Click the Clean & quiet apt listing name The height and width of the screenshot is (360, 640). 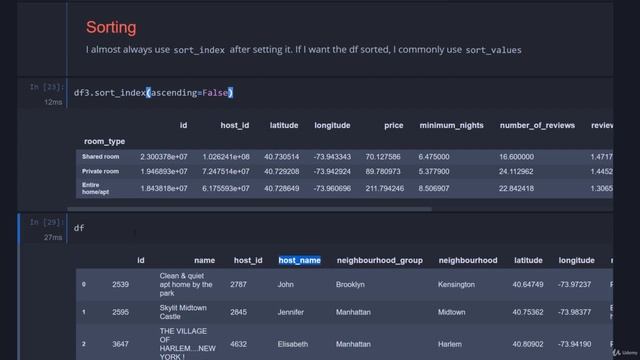[186, 284]
